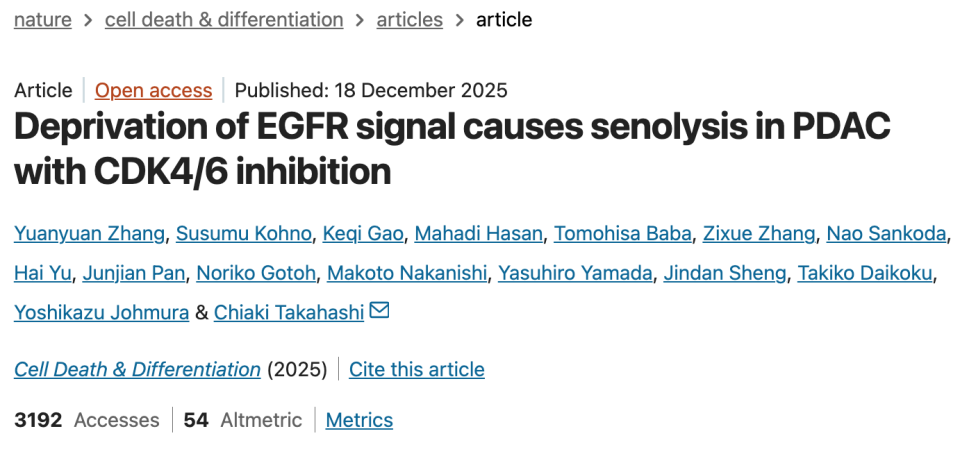The height and width of the screenshot is (454, 960).
Task: Open Yoshikazu Johmura author link
Action: click(101, 312)
